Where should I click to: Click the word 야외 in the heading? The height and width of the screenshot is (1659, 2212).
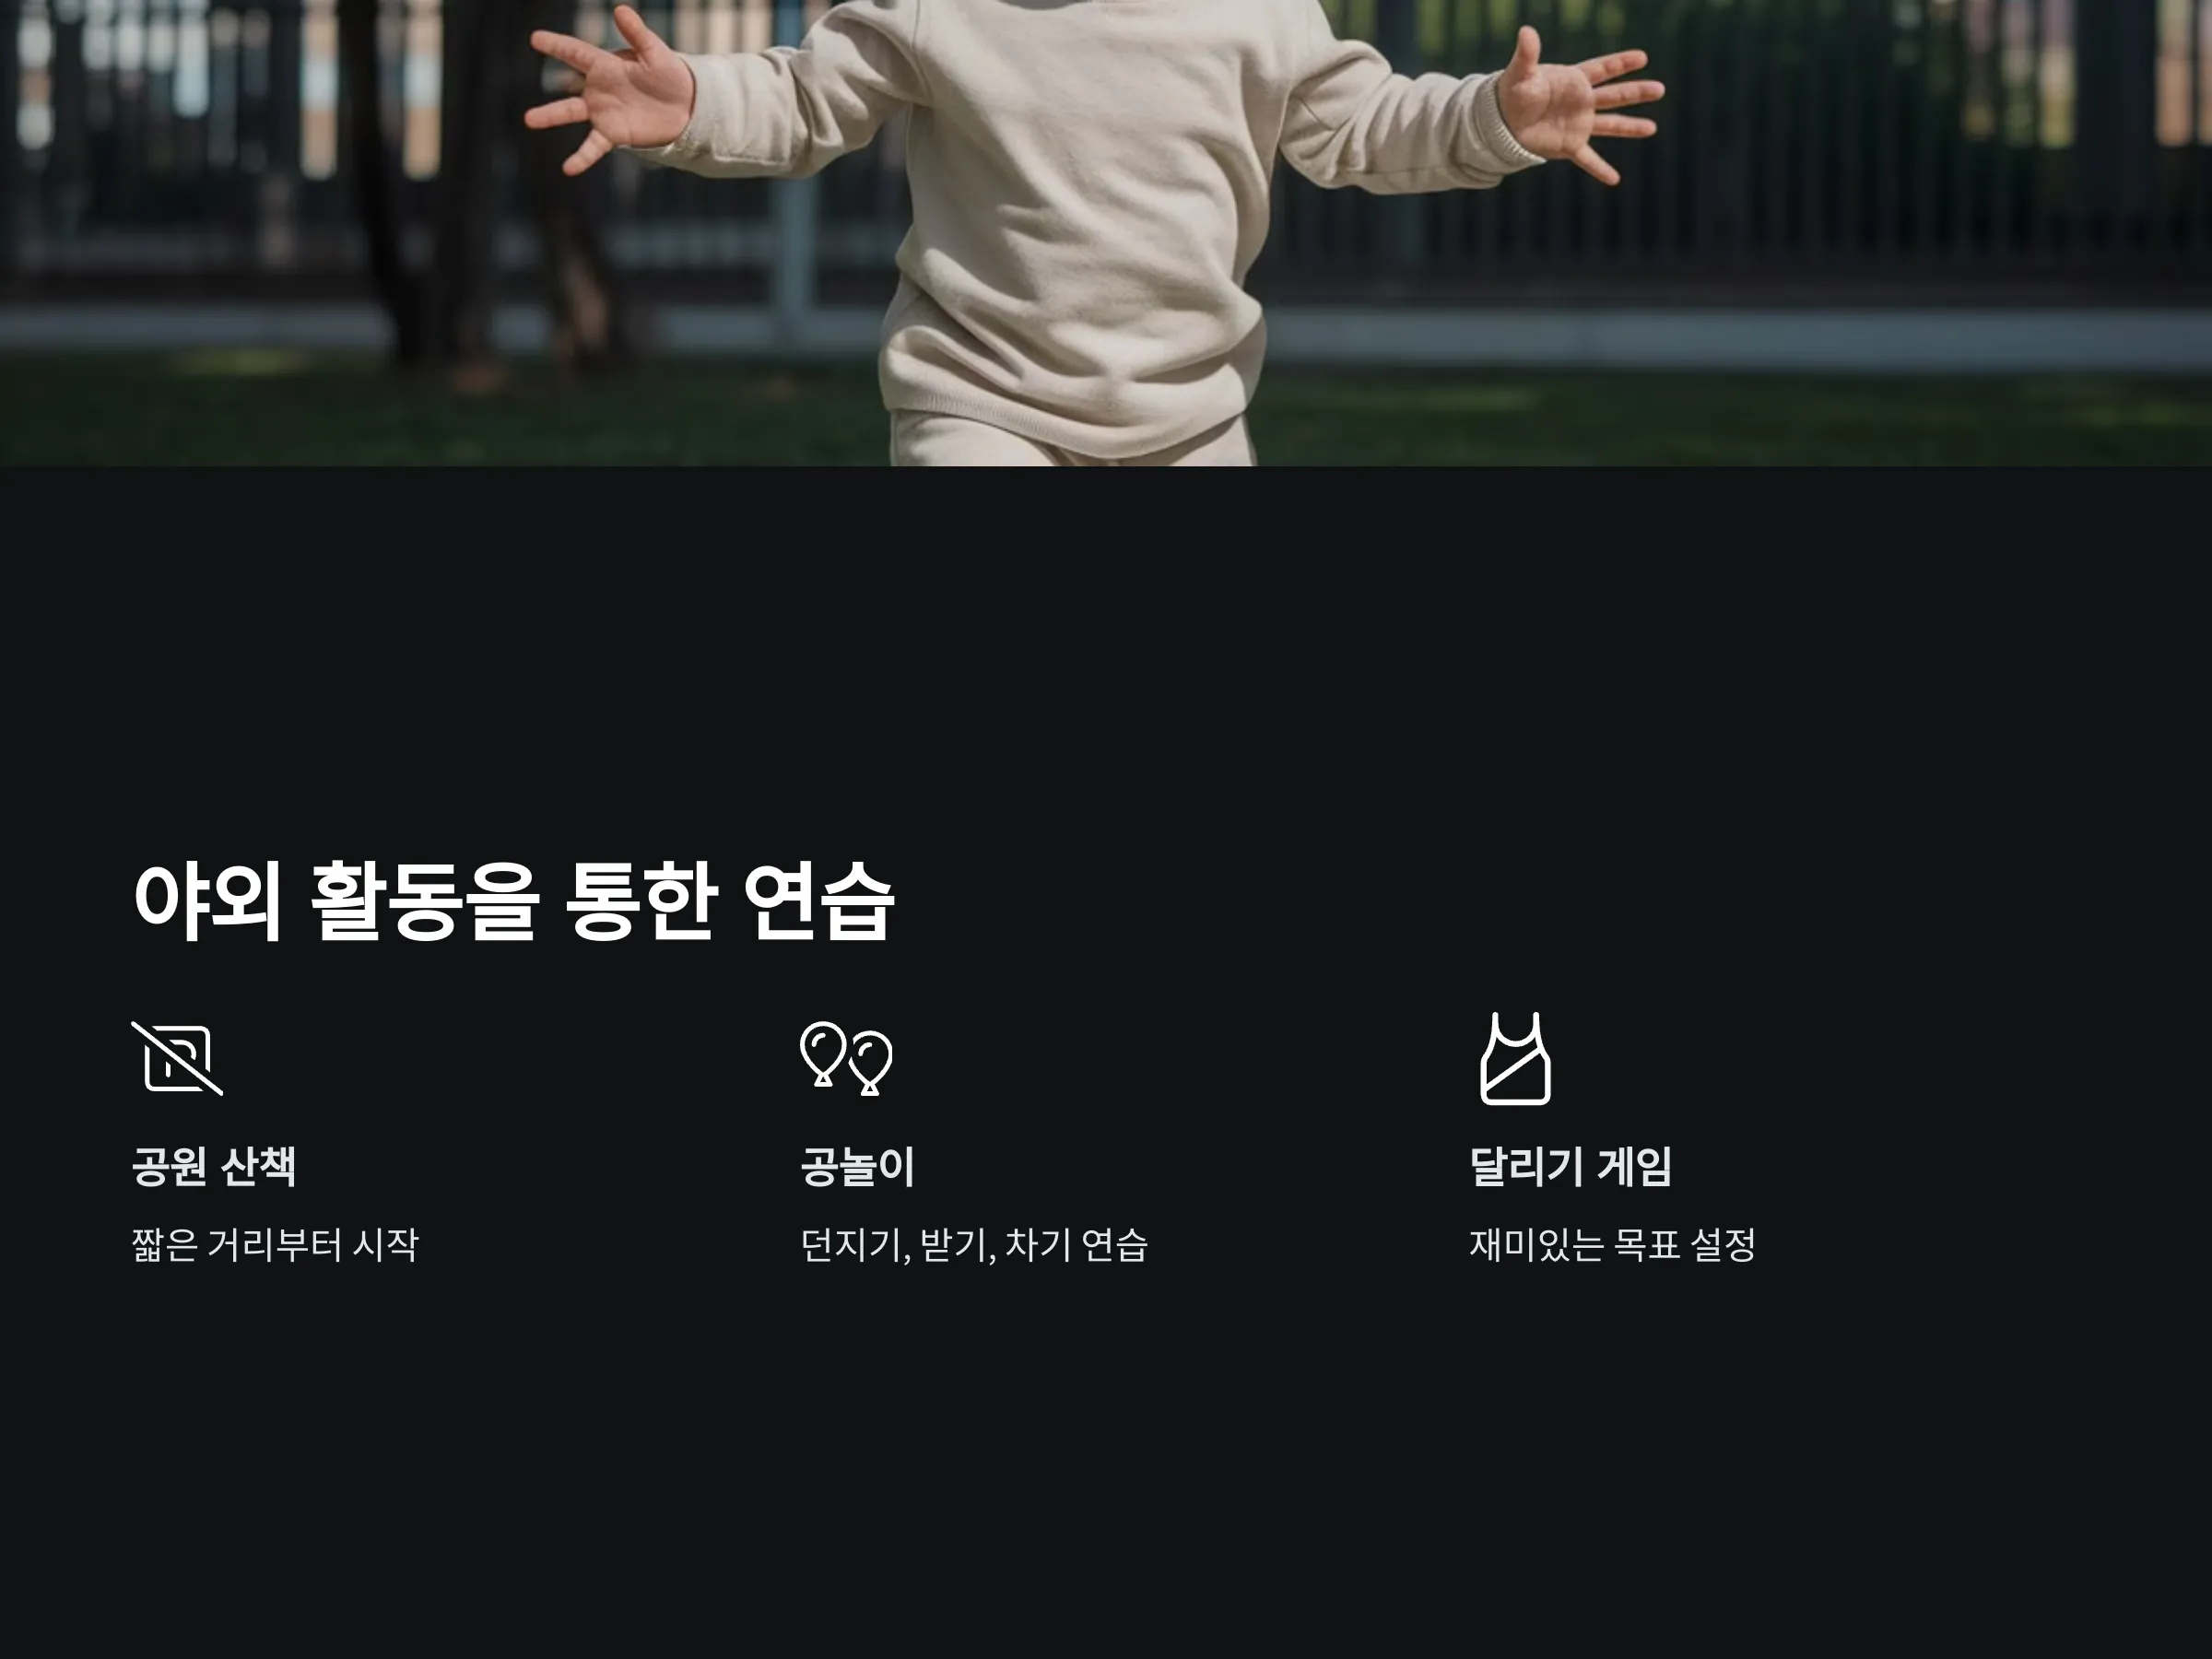tap(208, 901)
